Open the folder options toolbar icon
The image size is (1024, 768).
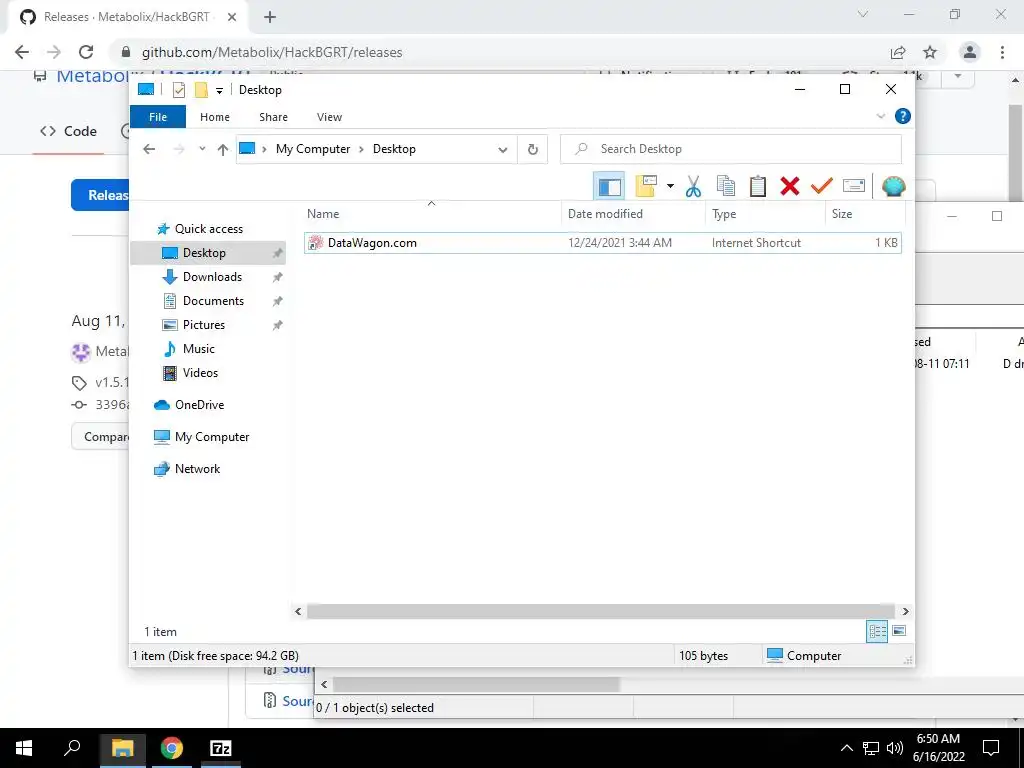pos(646,186)
